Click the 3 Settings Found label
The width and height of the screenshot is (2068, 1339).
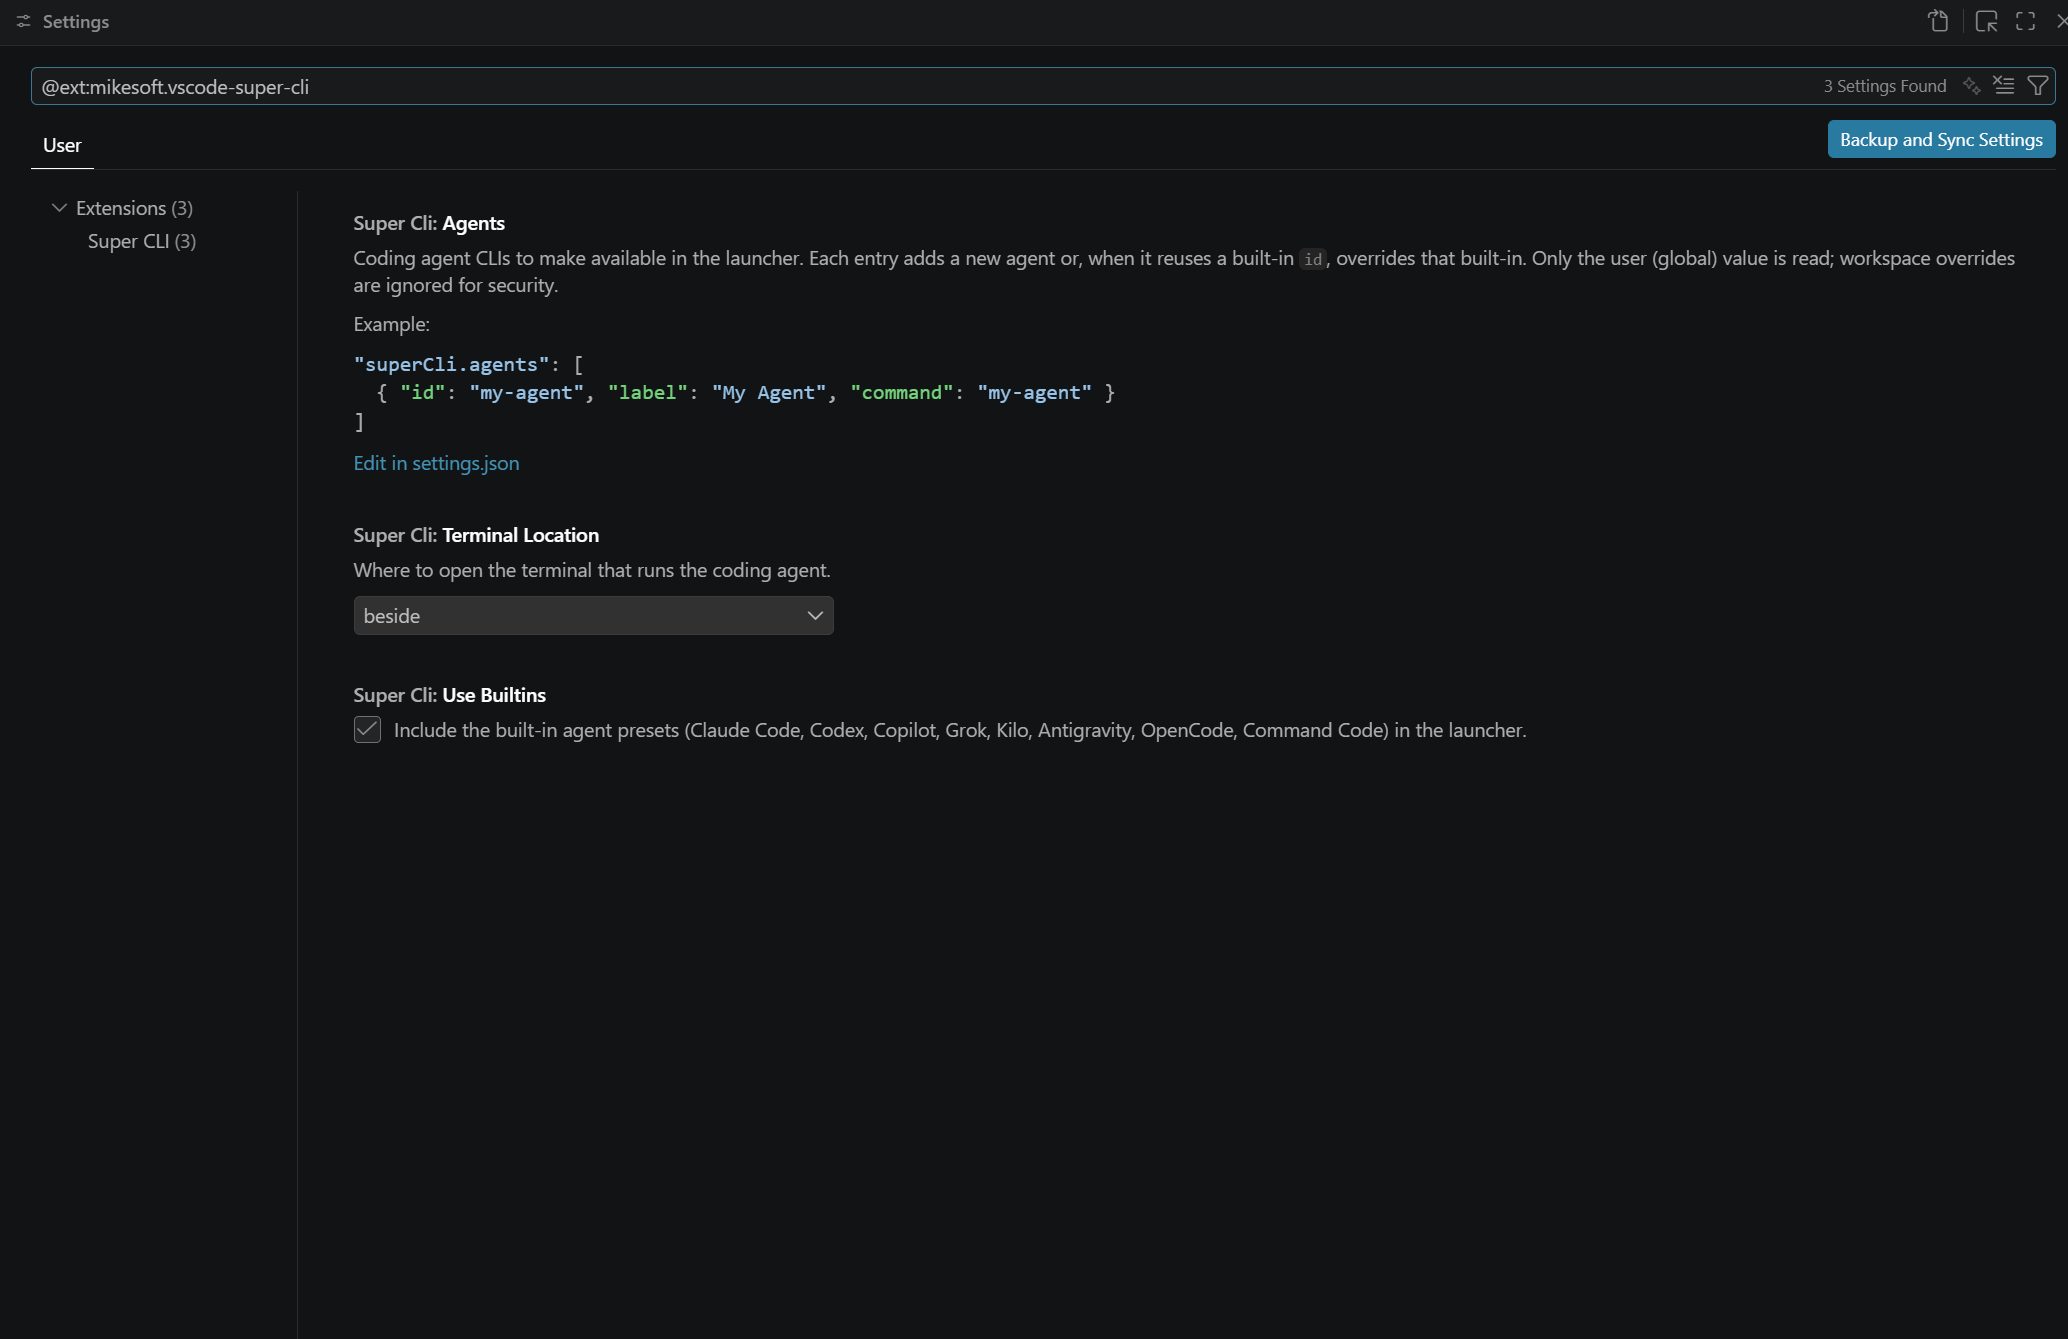point(1884,86)
